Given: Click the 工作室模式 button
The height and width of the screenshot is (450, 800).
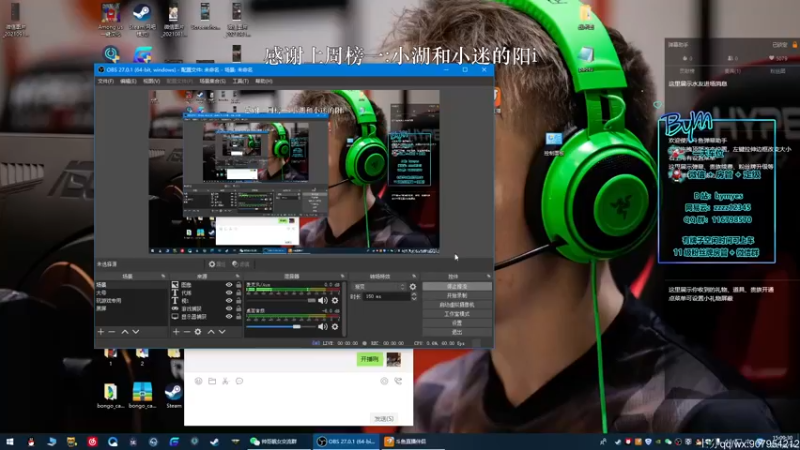Looking at the screenshot, I should (x=457, y=314).
